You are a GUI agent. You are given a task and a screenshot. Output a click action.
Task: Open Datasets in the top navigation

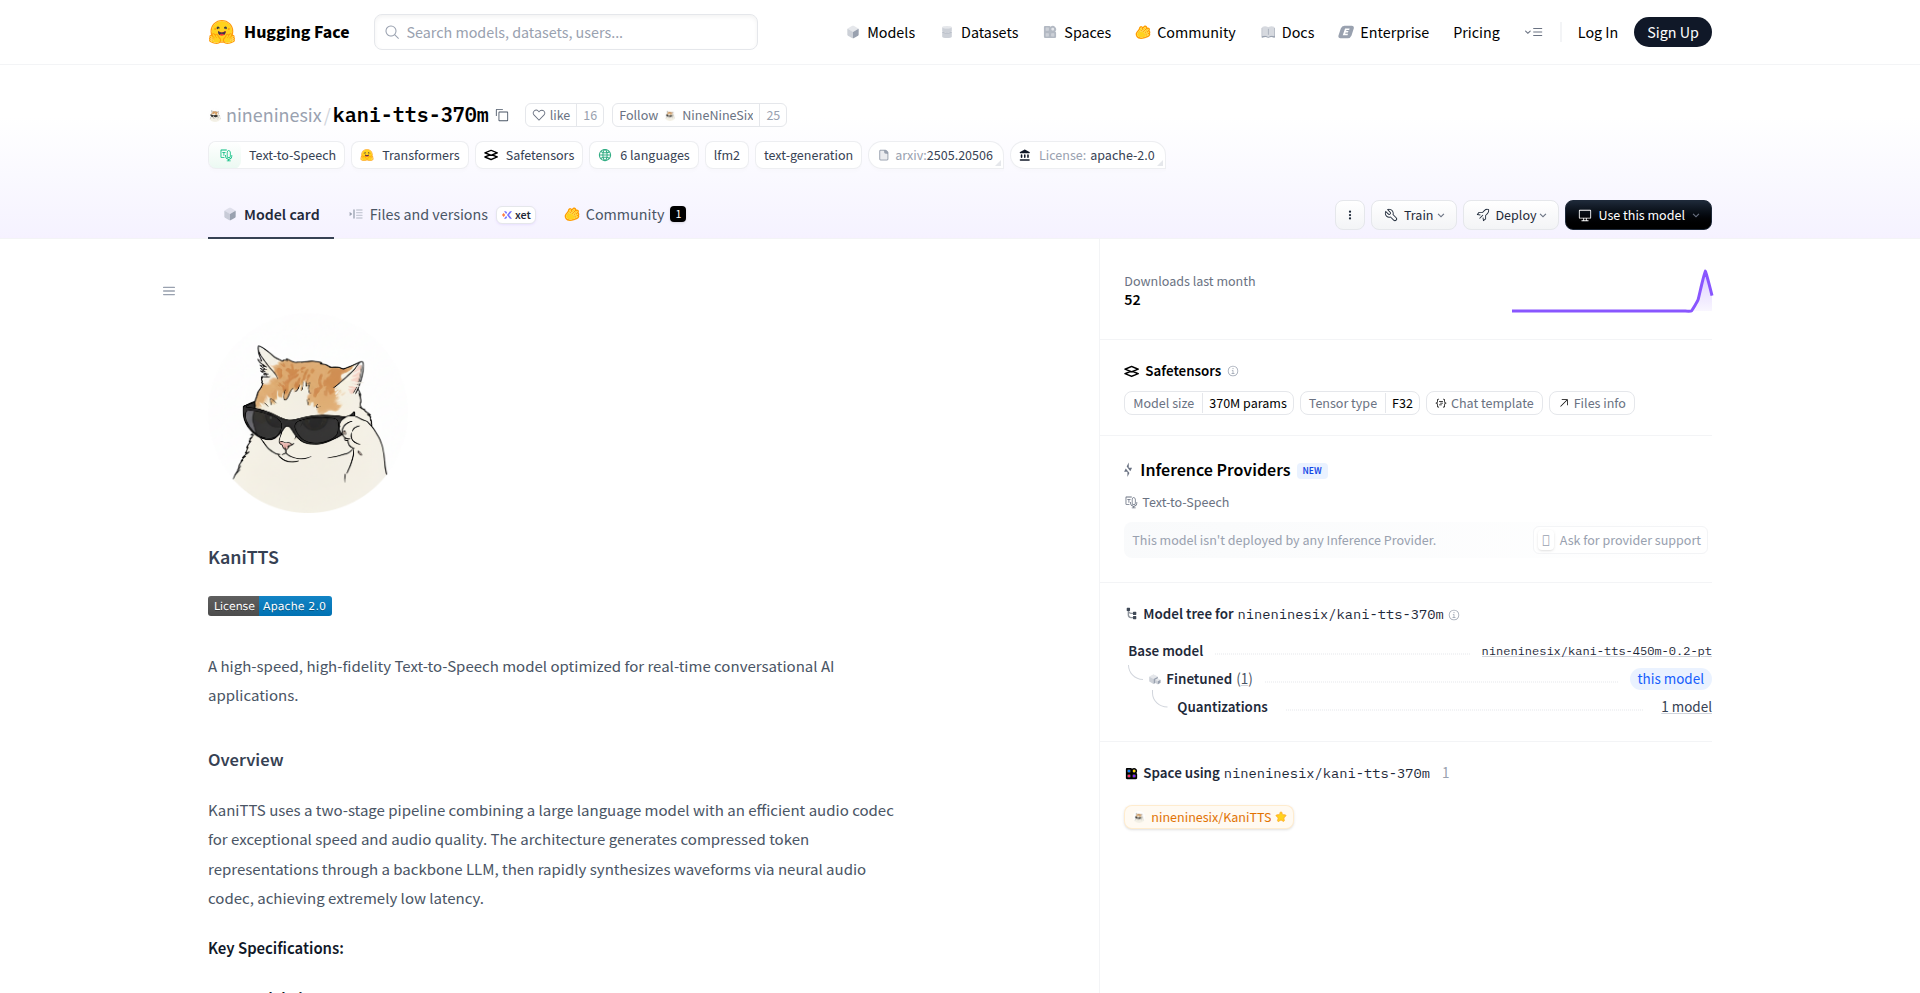[x=980, y=32]
